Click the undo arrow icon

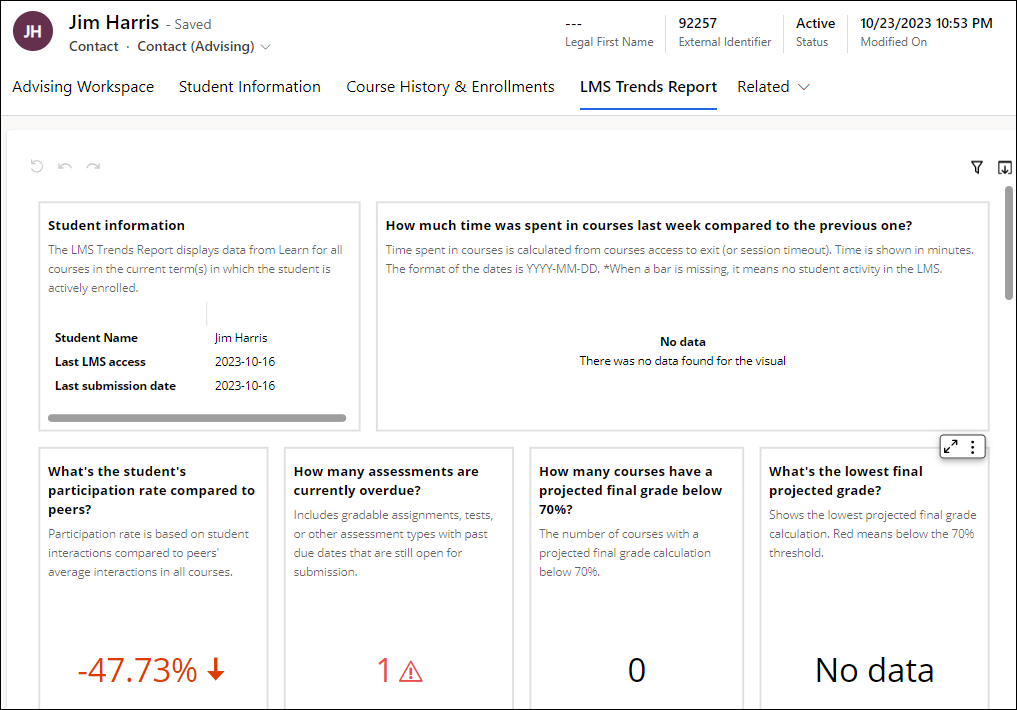click(65, 167)
